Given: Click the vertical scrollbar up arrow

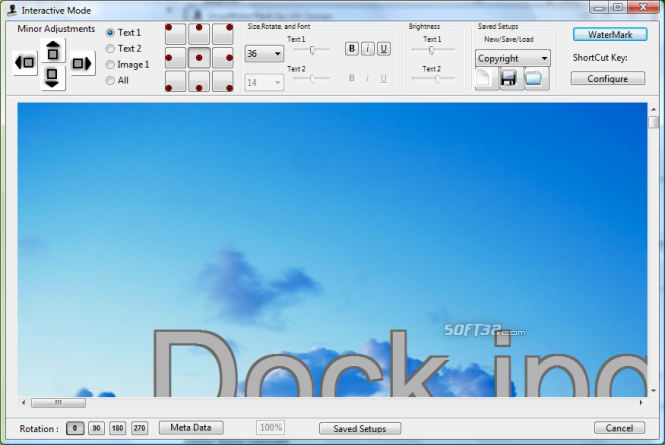Looking at the screenshot, I should tap(654, 109).
